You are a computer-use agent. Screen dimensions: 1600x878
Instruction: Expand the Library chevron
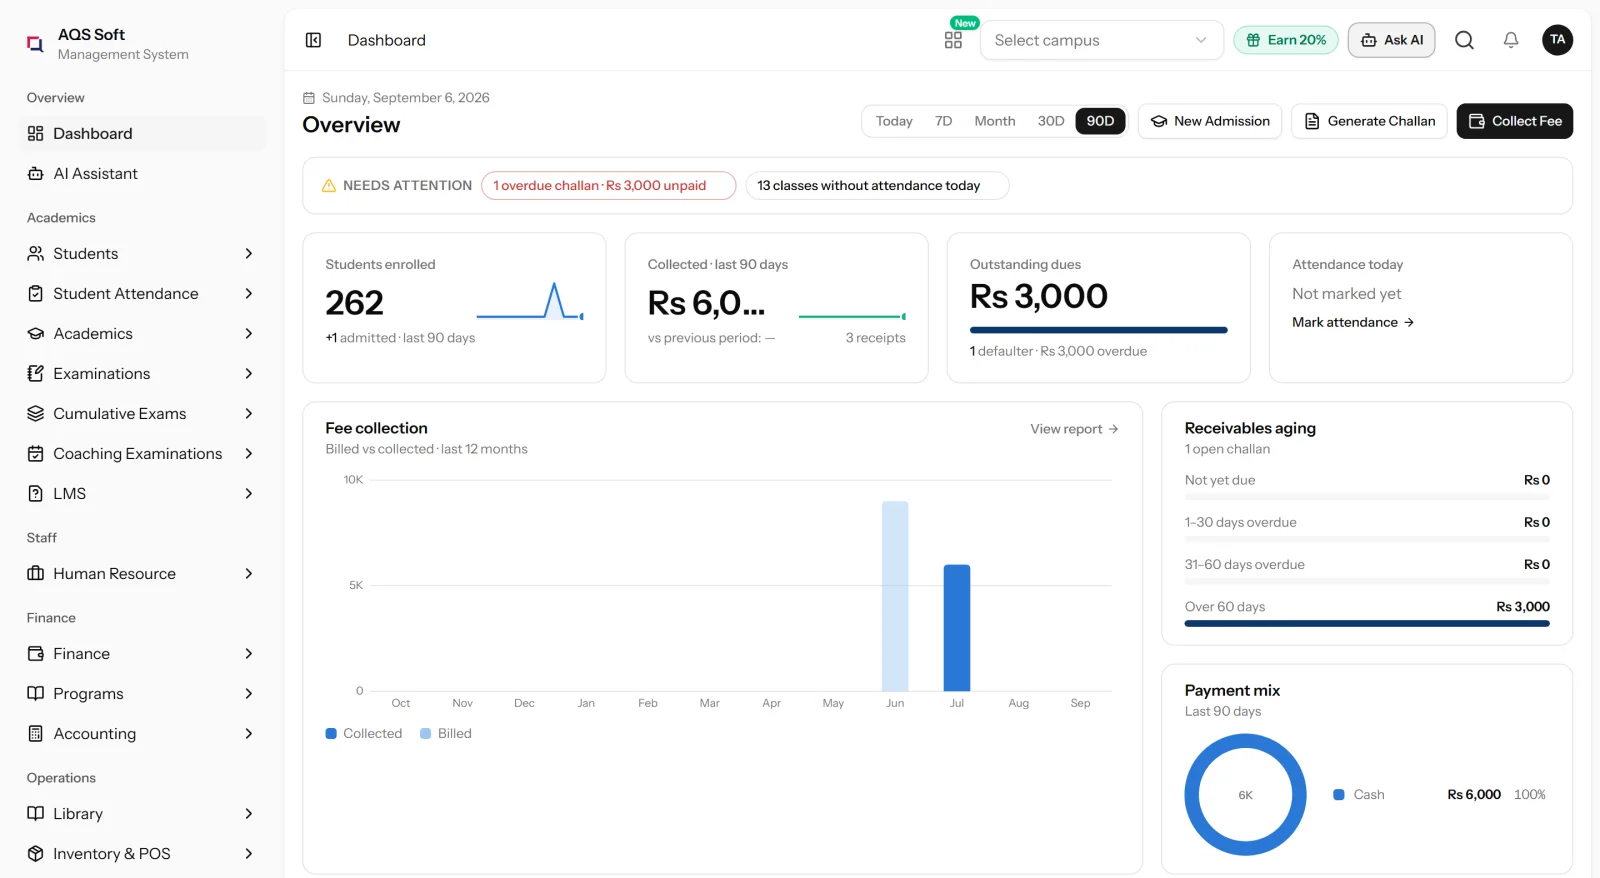[x=249, y=814]
